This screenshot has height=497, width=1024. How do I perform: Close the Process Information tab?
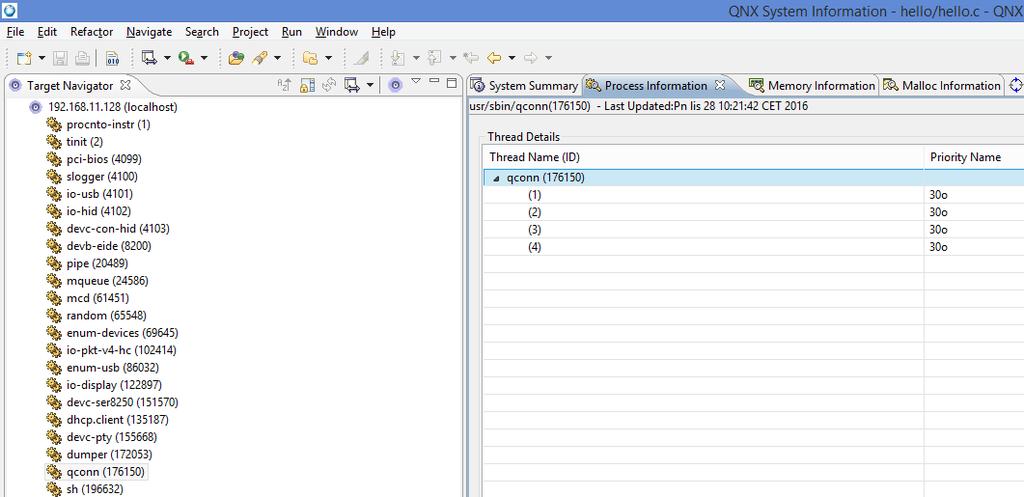coord(720,85)
